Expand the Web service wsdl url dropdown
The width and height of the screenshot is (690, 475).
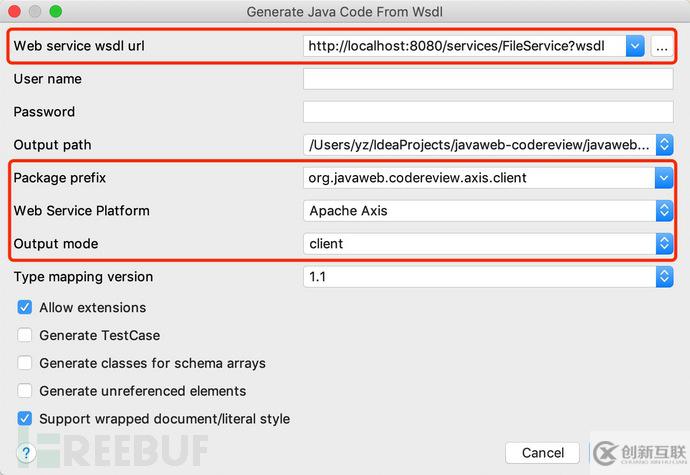coord(635,46)
